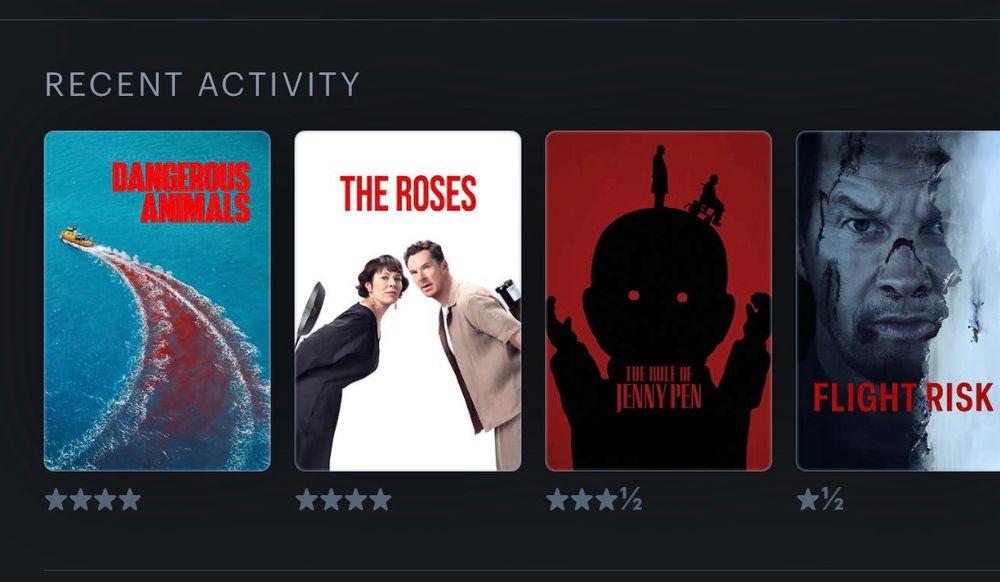The height and width of the screenshot is (582, 1000).
Task: Click the last star beneath The Roses
Action: pos(381,500)
